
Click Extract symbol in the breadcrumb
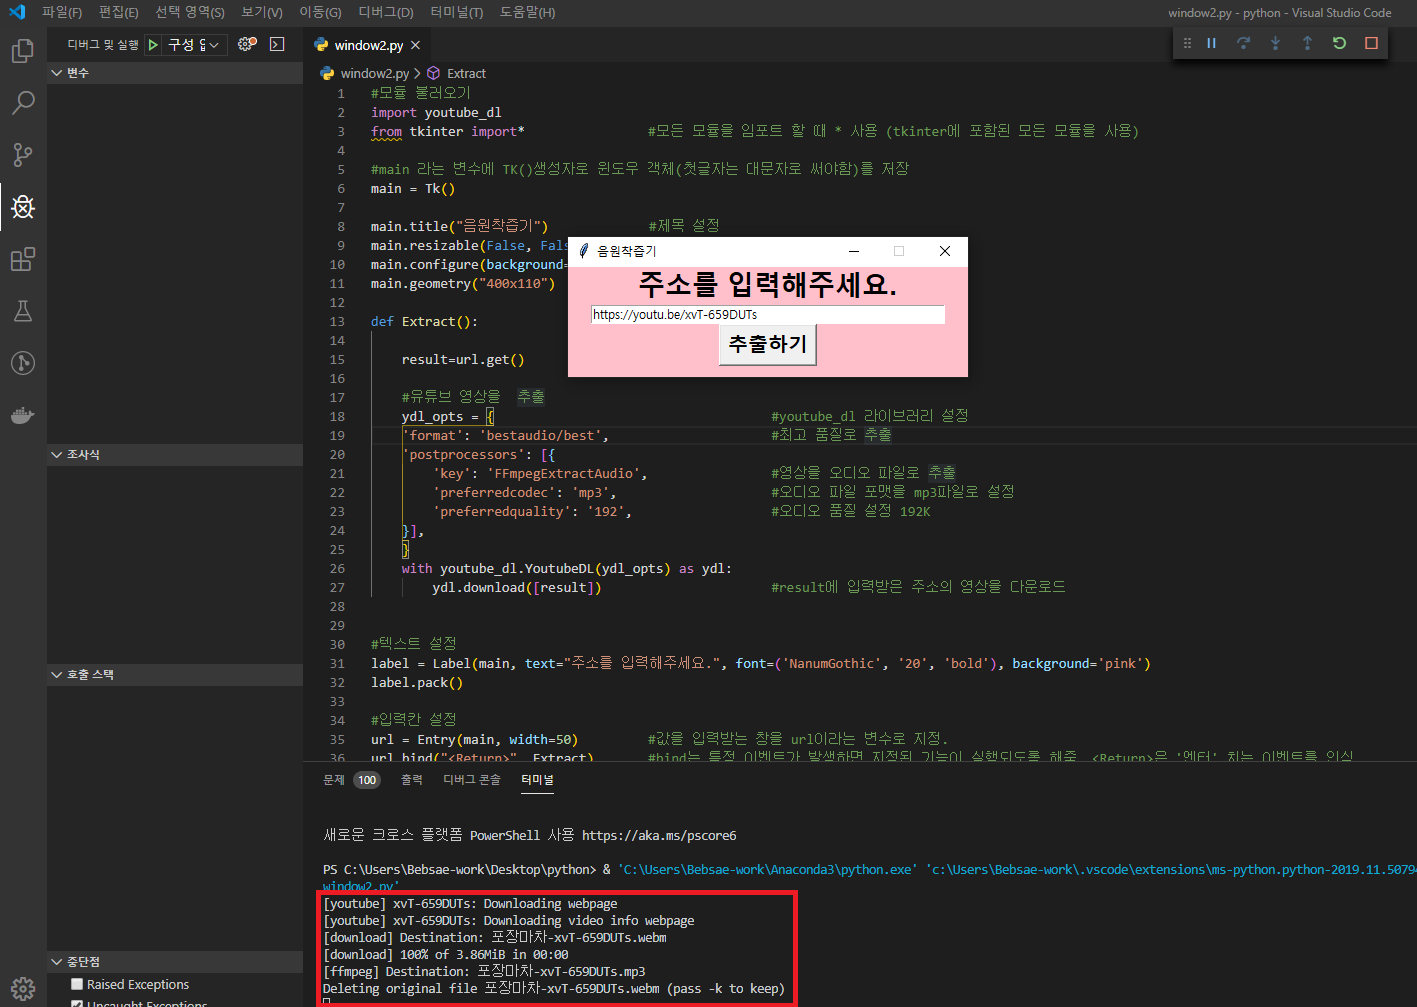point(466,73)
